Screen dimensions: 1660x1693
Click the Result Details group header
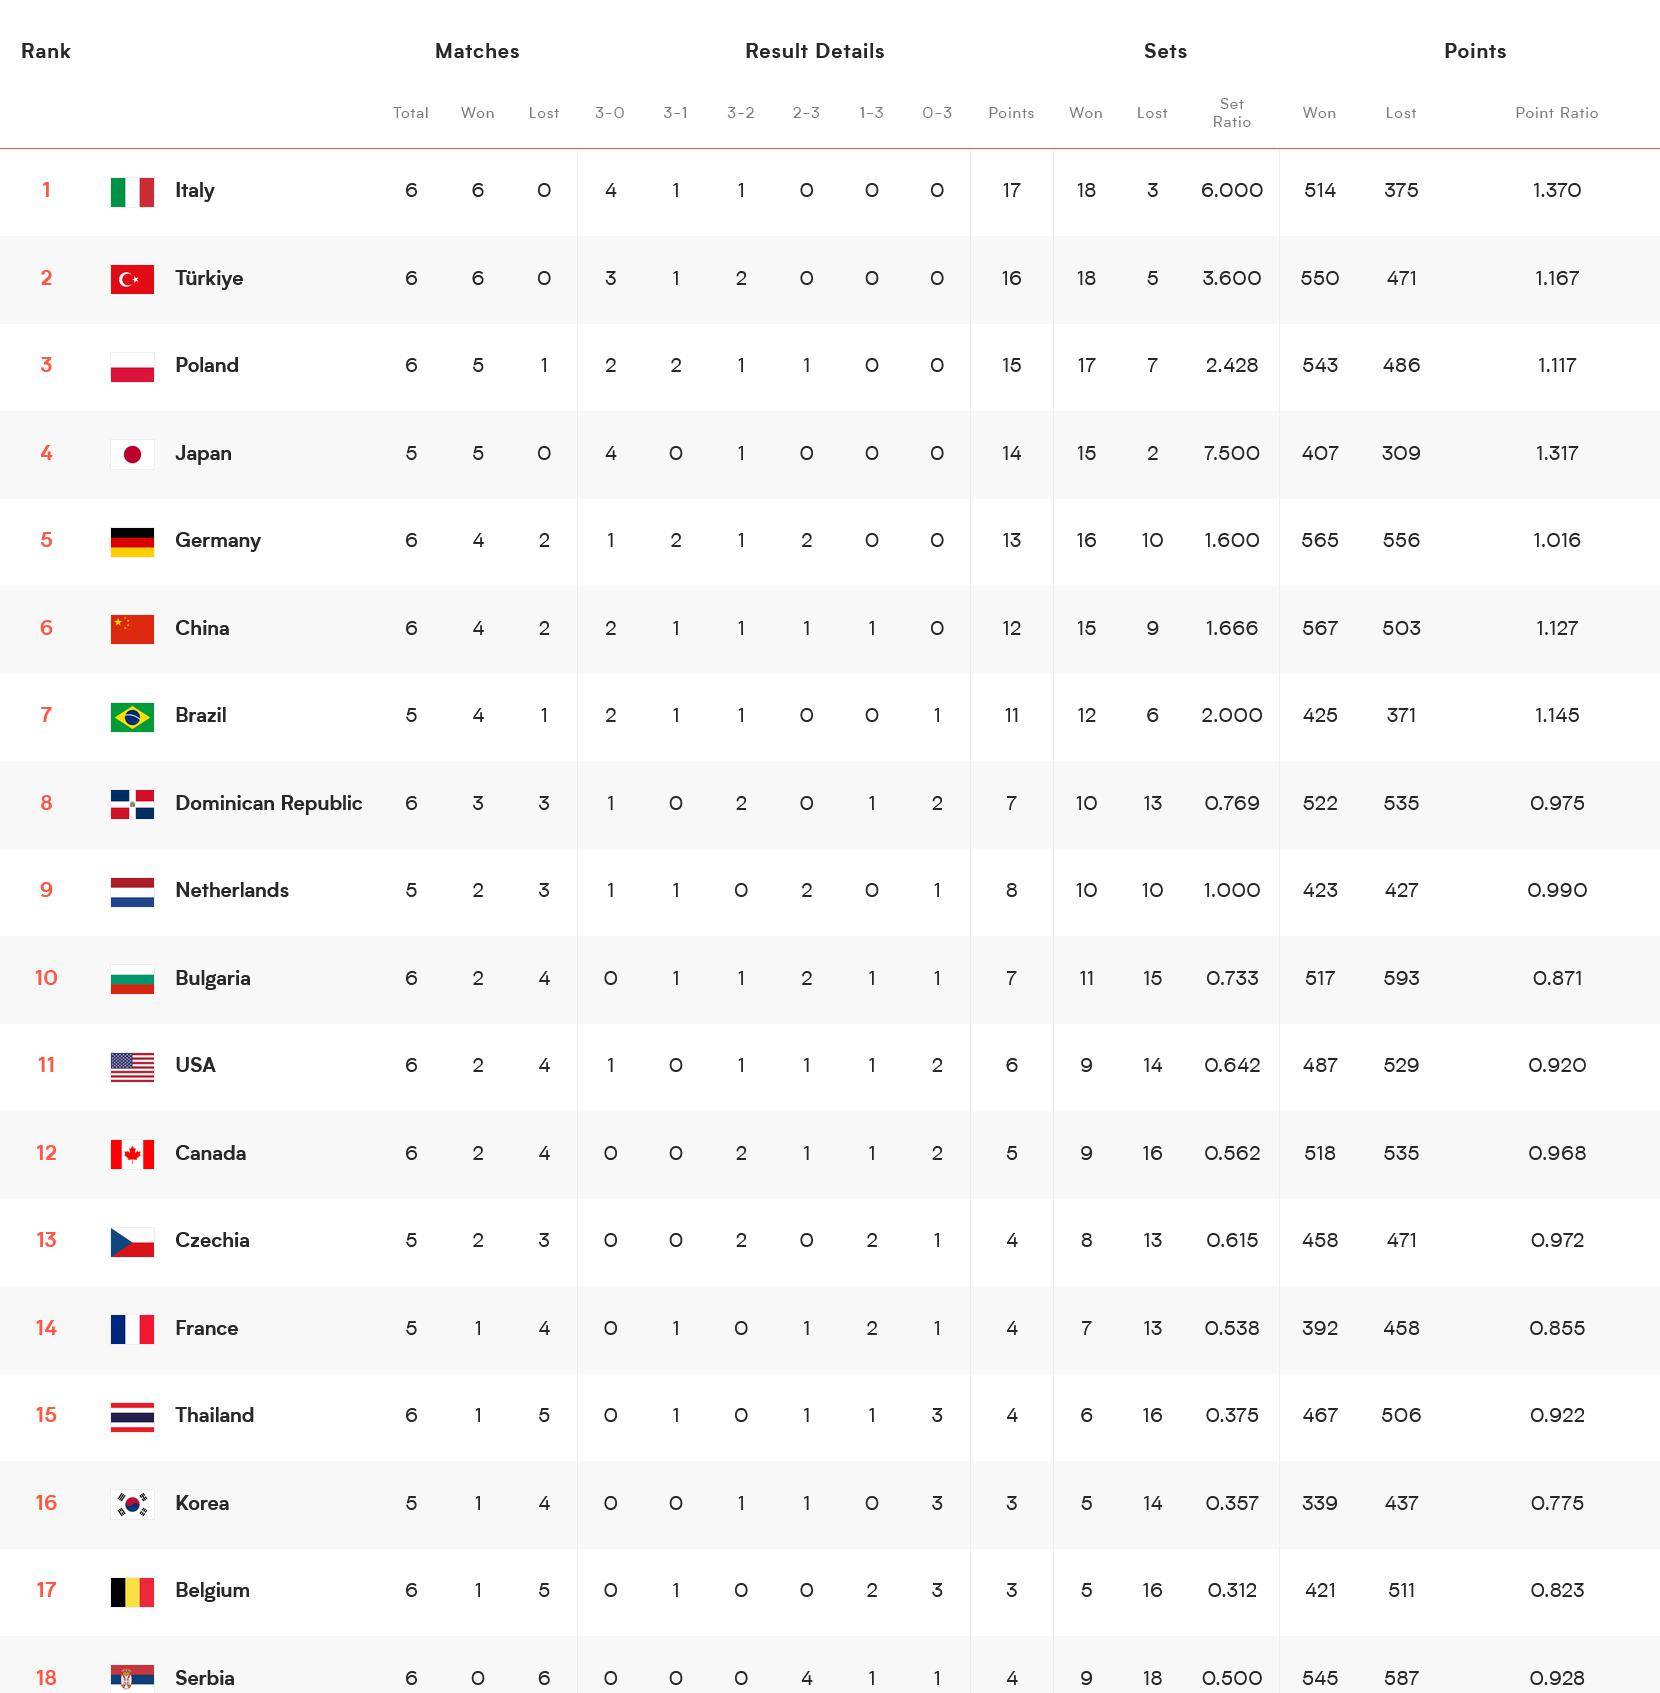[x=814, y=52]
